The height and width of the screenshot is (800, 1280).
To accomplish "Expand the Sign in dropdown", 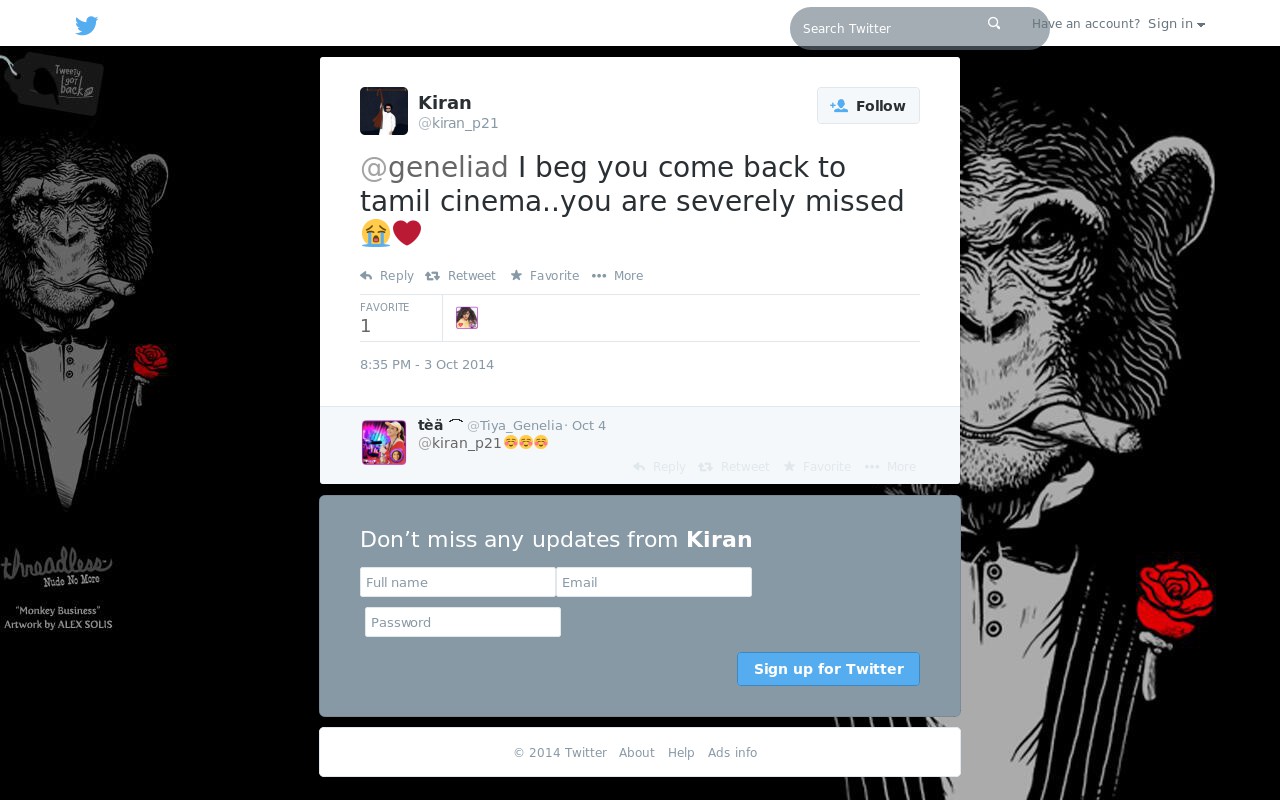I will tap(1176, 24).
